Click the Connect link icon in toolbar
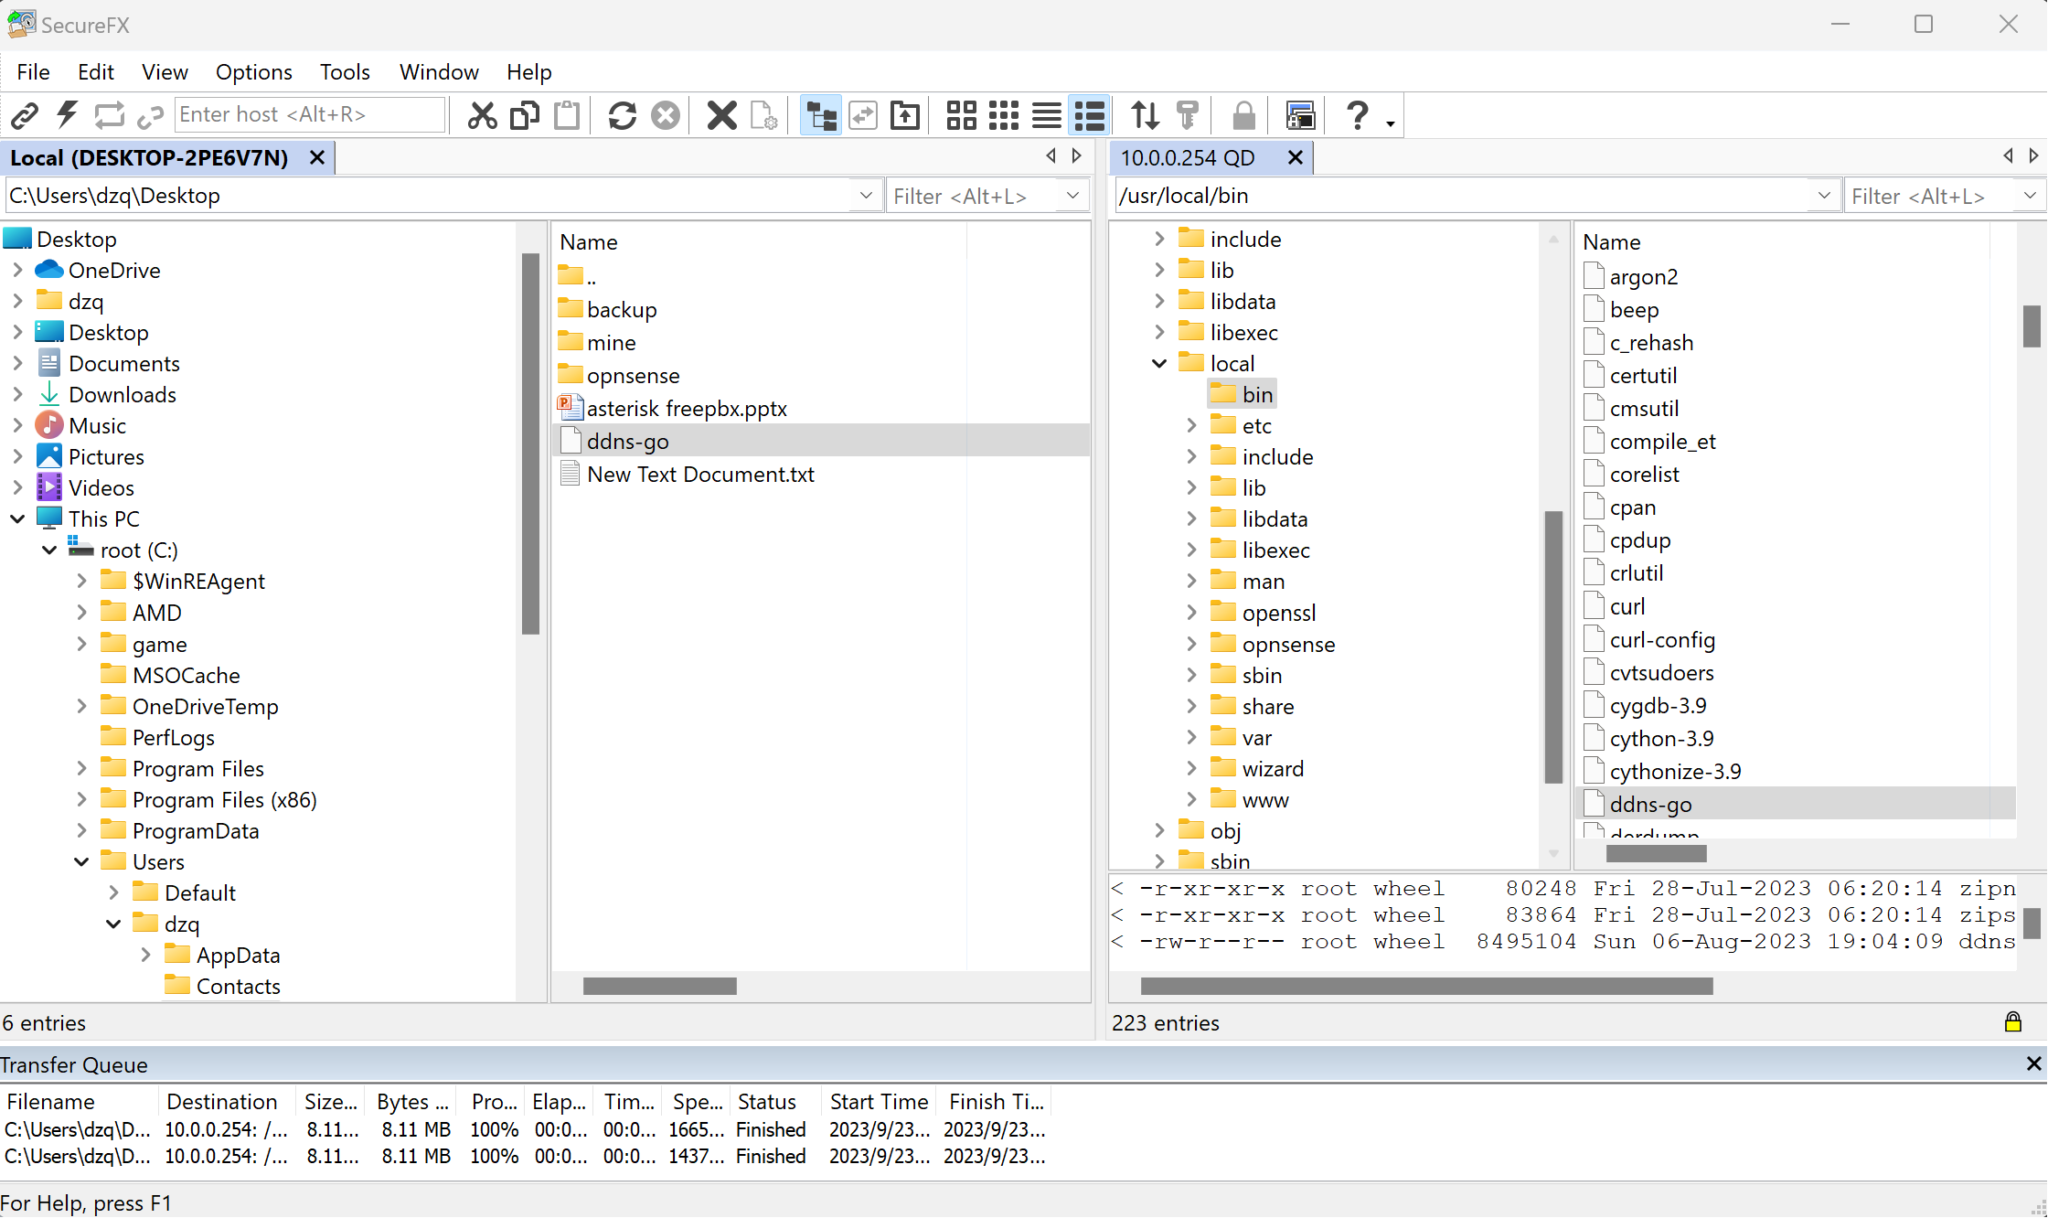 (24, 116)
